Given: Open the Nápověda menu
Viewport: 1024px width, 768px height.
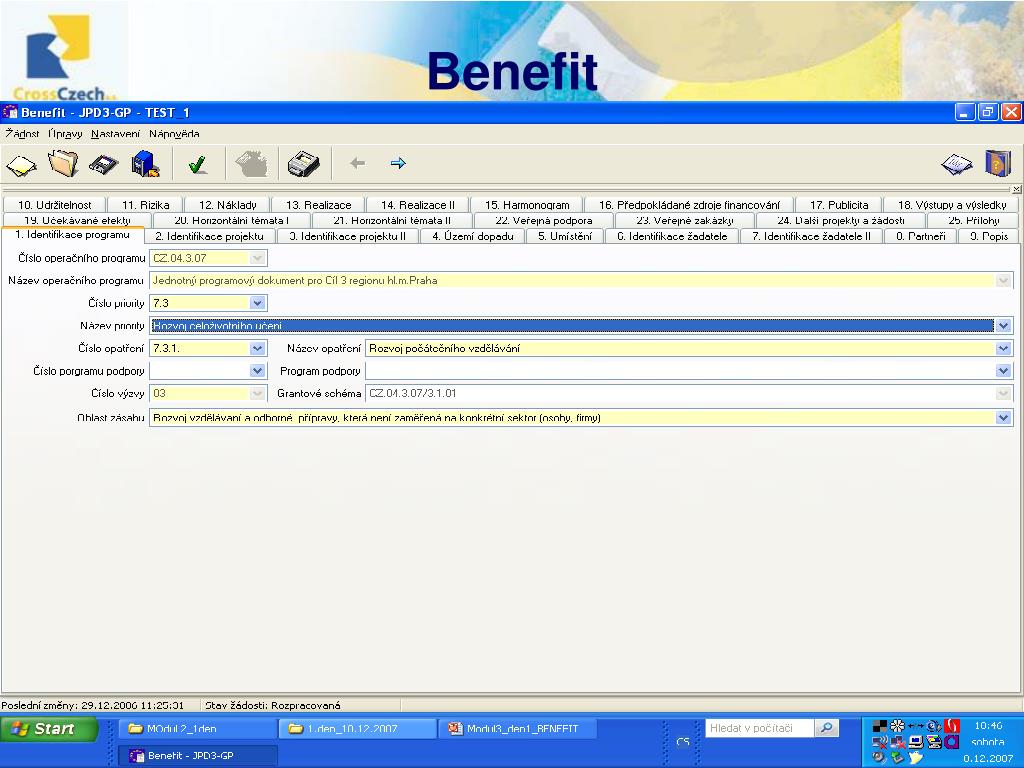Looking at the screenshot, I should click(174, 134).
